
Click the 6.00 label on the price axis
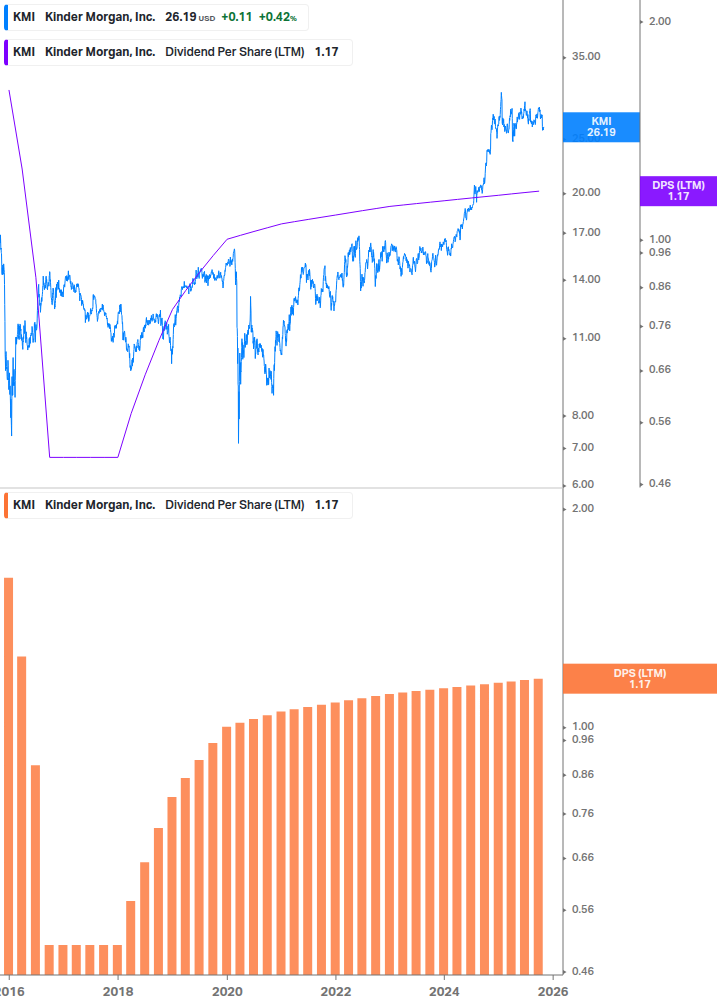point(582,485)
